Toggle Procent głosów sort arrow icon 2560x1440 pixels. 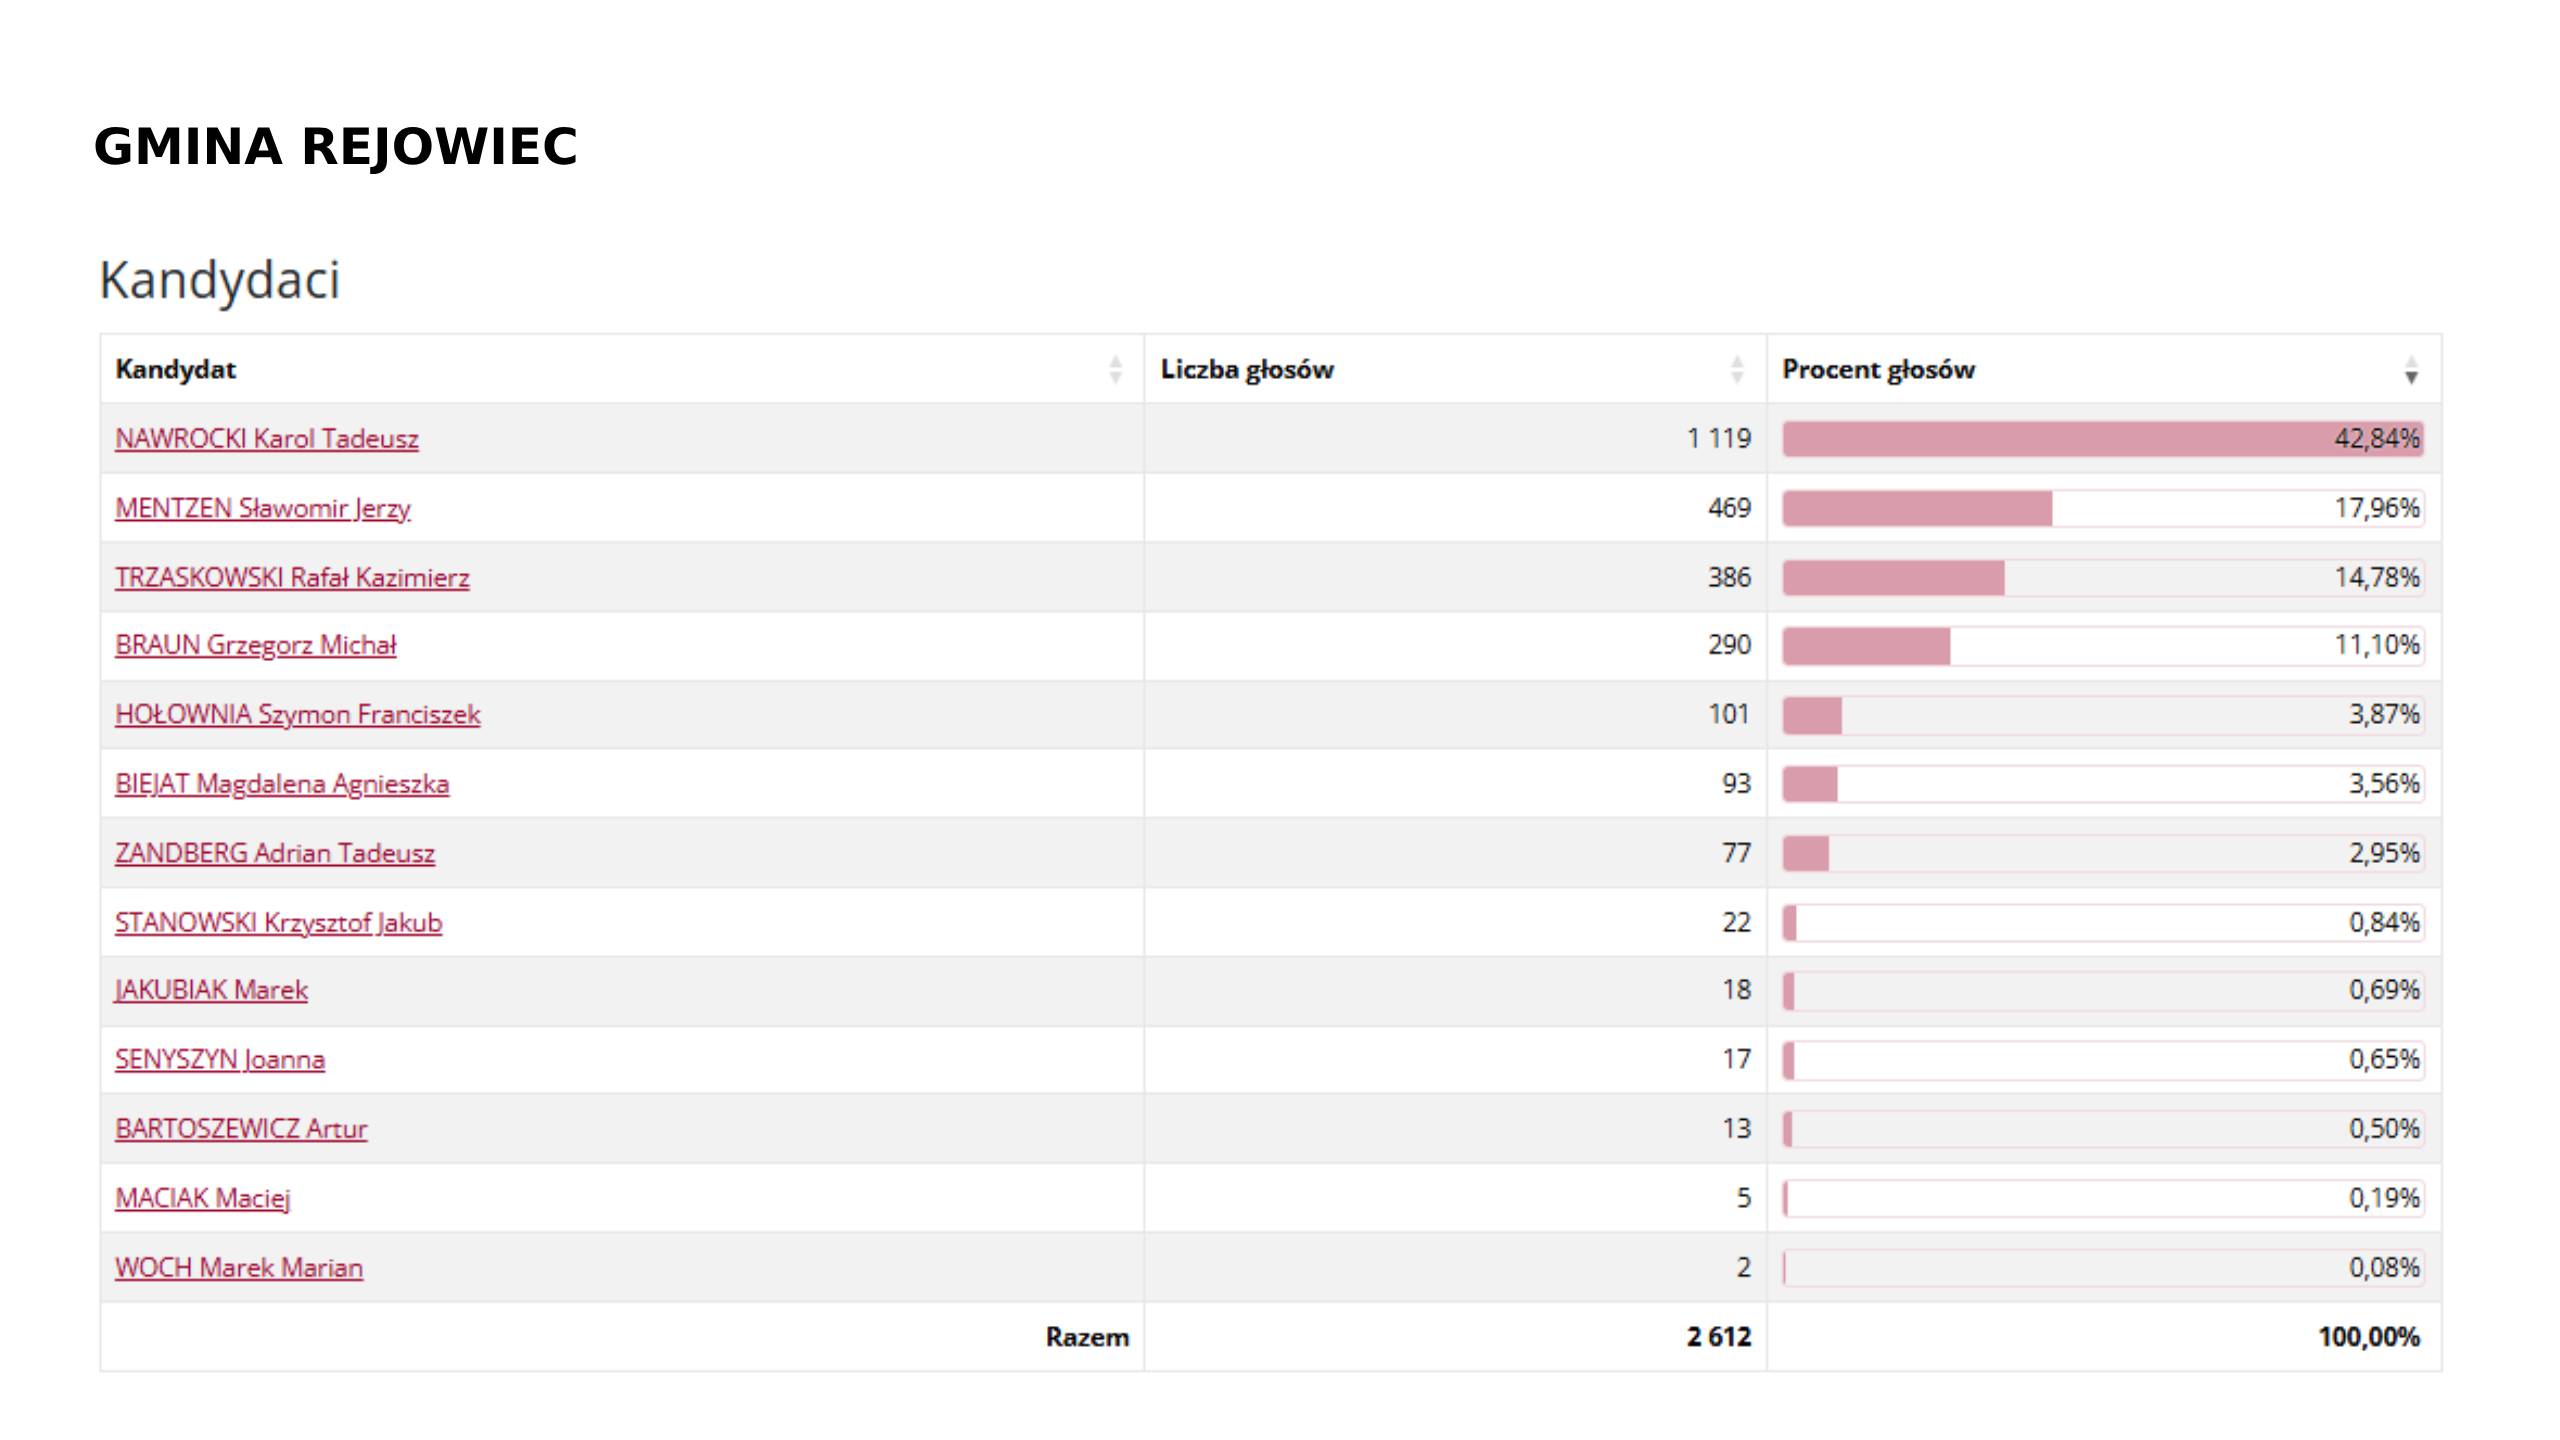point(2411,370)
